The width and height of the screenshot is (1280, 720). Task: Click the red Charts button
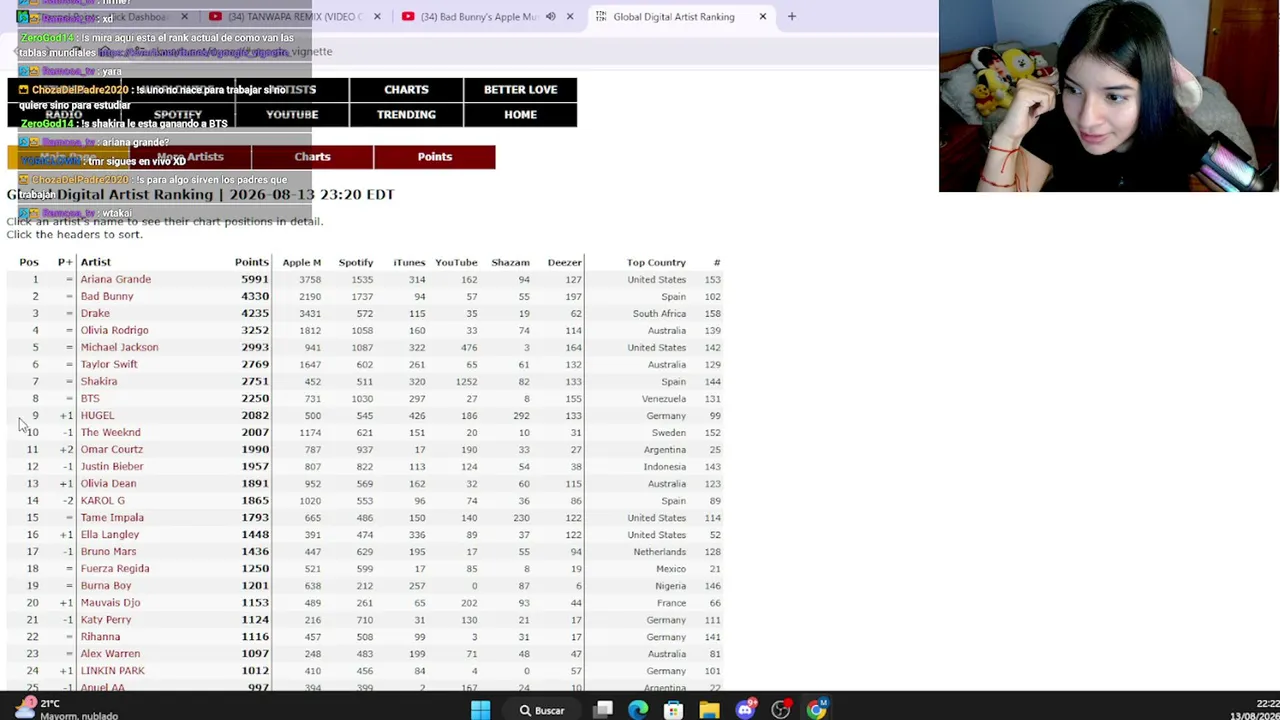[x=312, y=156]
